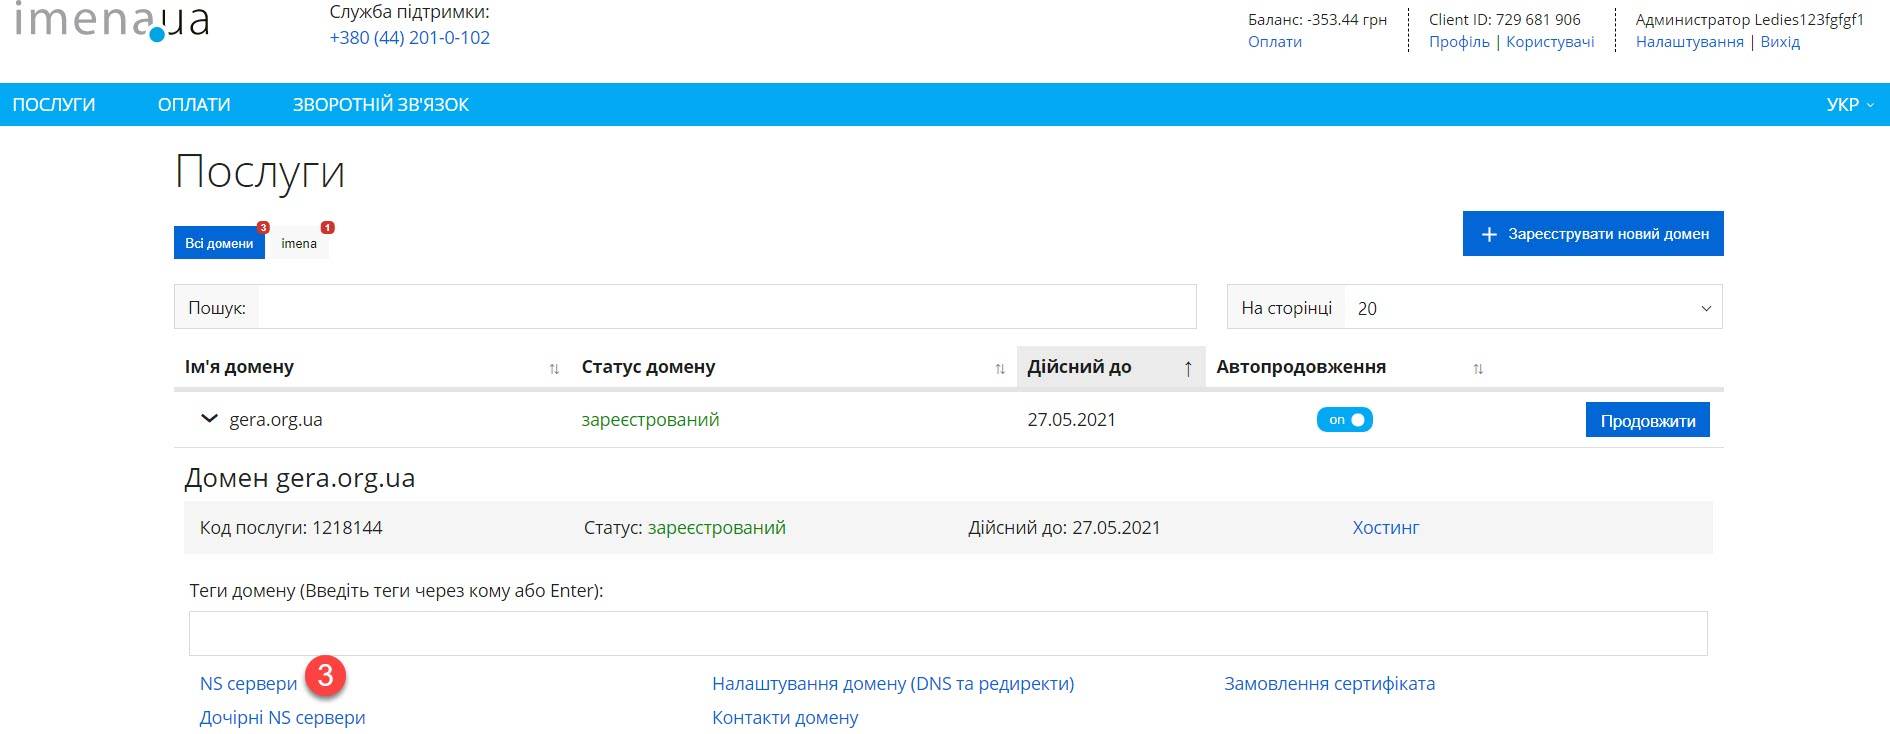
Task: Click Код послуги: 1218144 text
Action: 291,528
